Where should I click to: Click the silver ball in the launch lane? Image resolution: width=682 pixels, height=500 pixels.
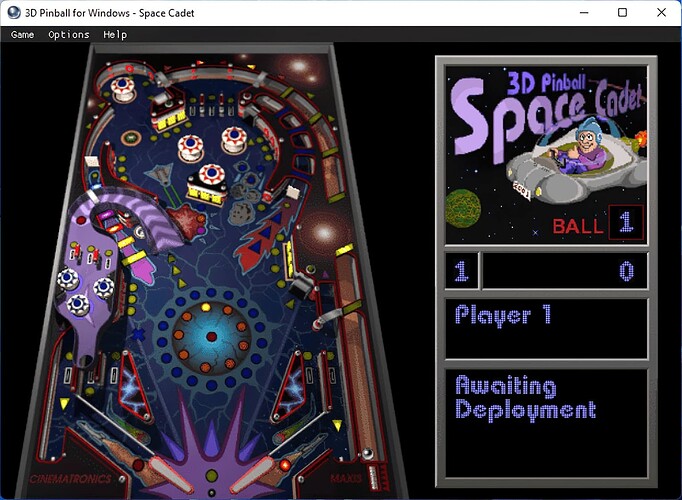tap(368, 453)
